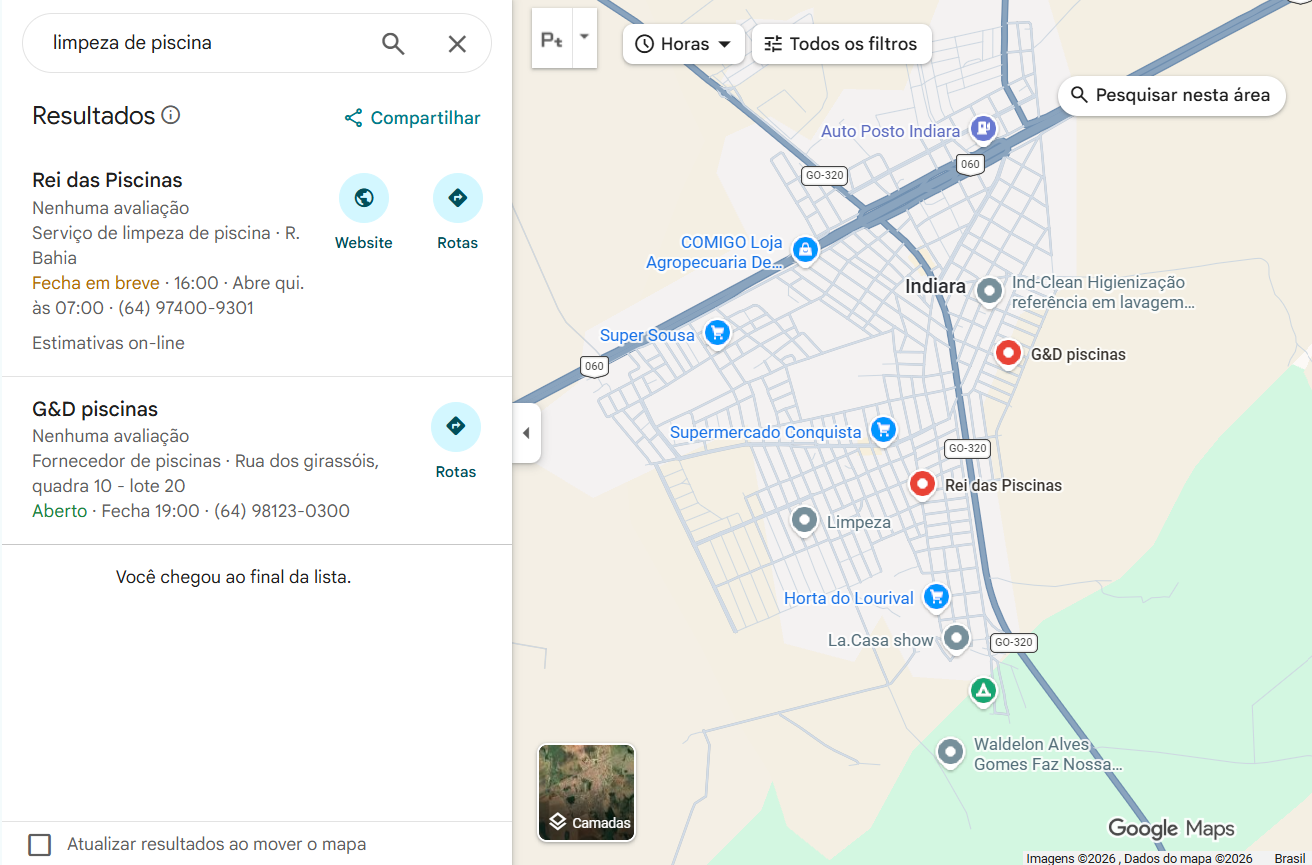1312x865 pixels.
Task: Collapse the side results panel
Action: (526, 433)
